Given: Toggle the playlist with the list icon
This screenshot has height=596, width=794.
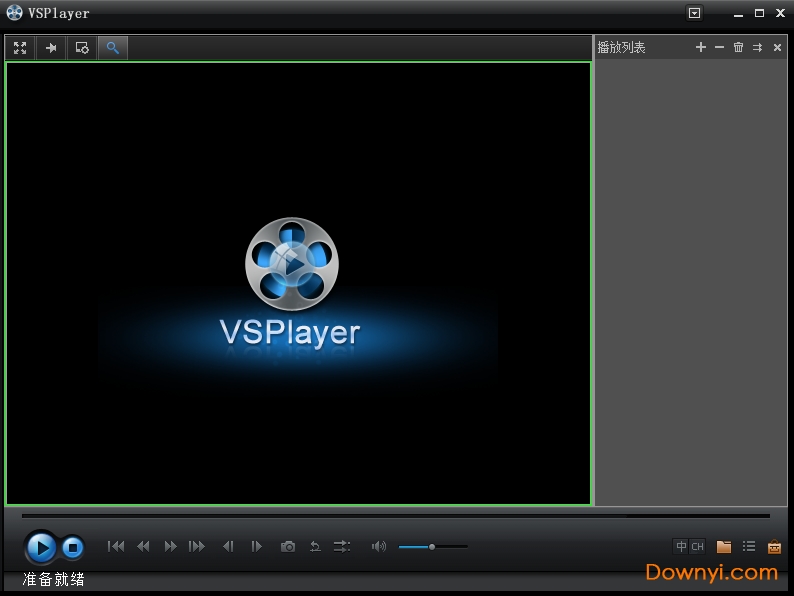Looking at the screenshot, I should (749, 546).
